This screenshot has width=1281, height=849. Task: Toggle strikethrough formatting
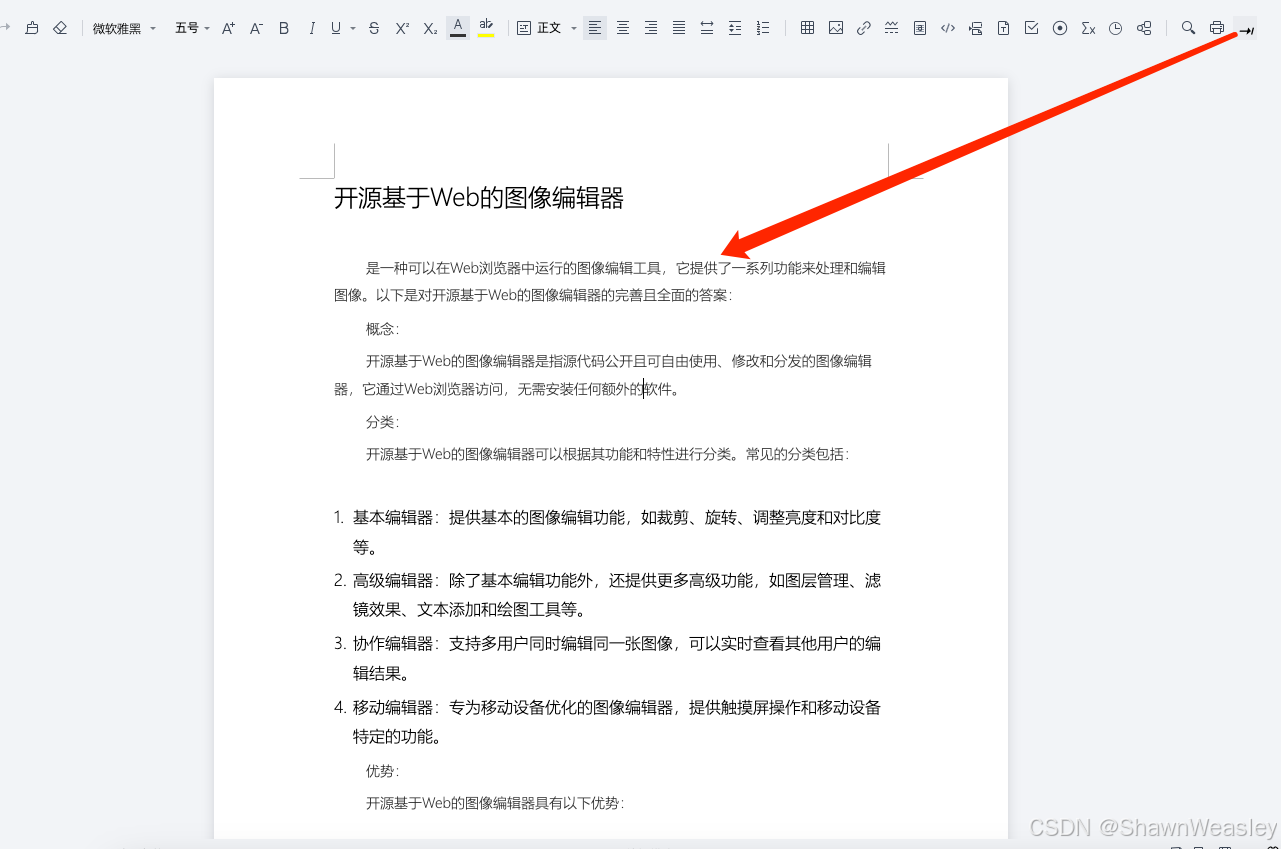click(374, 28)
